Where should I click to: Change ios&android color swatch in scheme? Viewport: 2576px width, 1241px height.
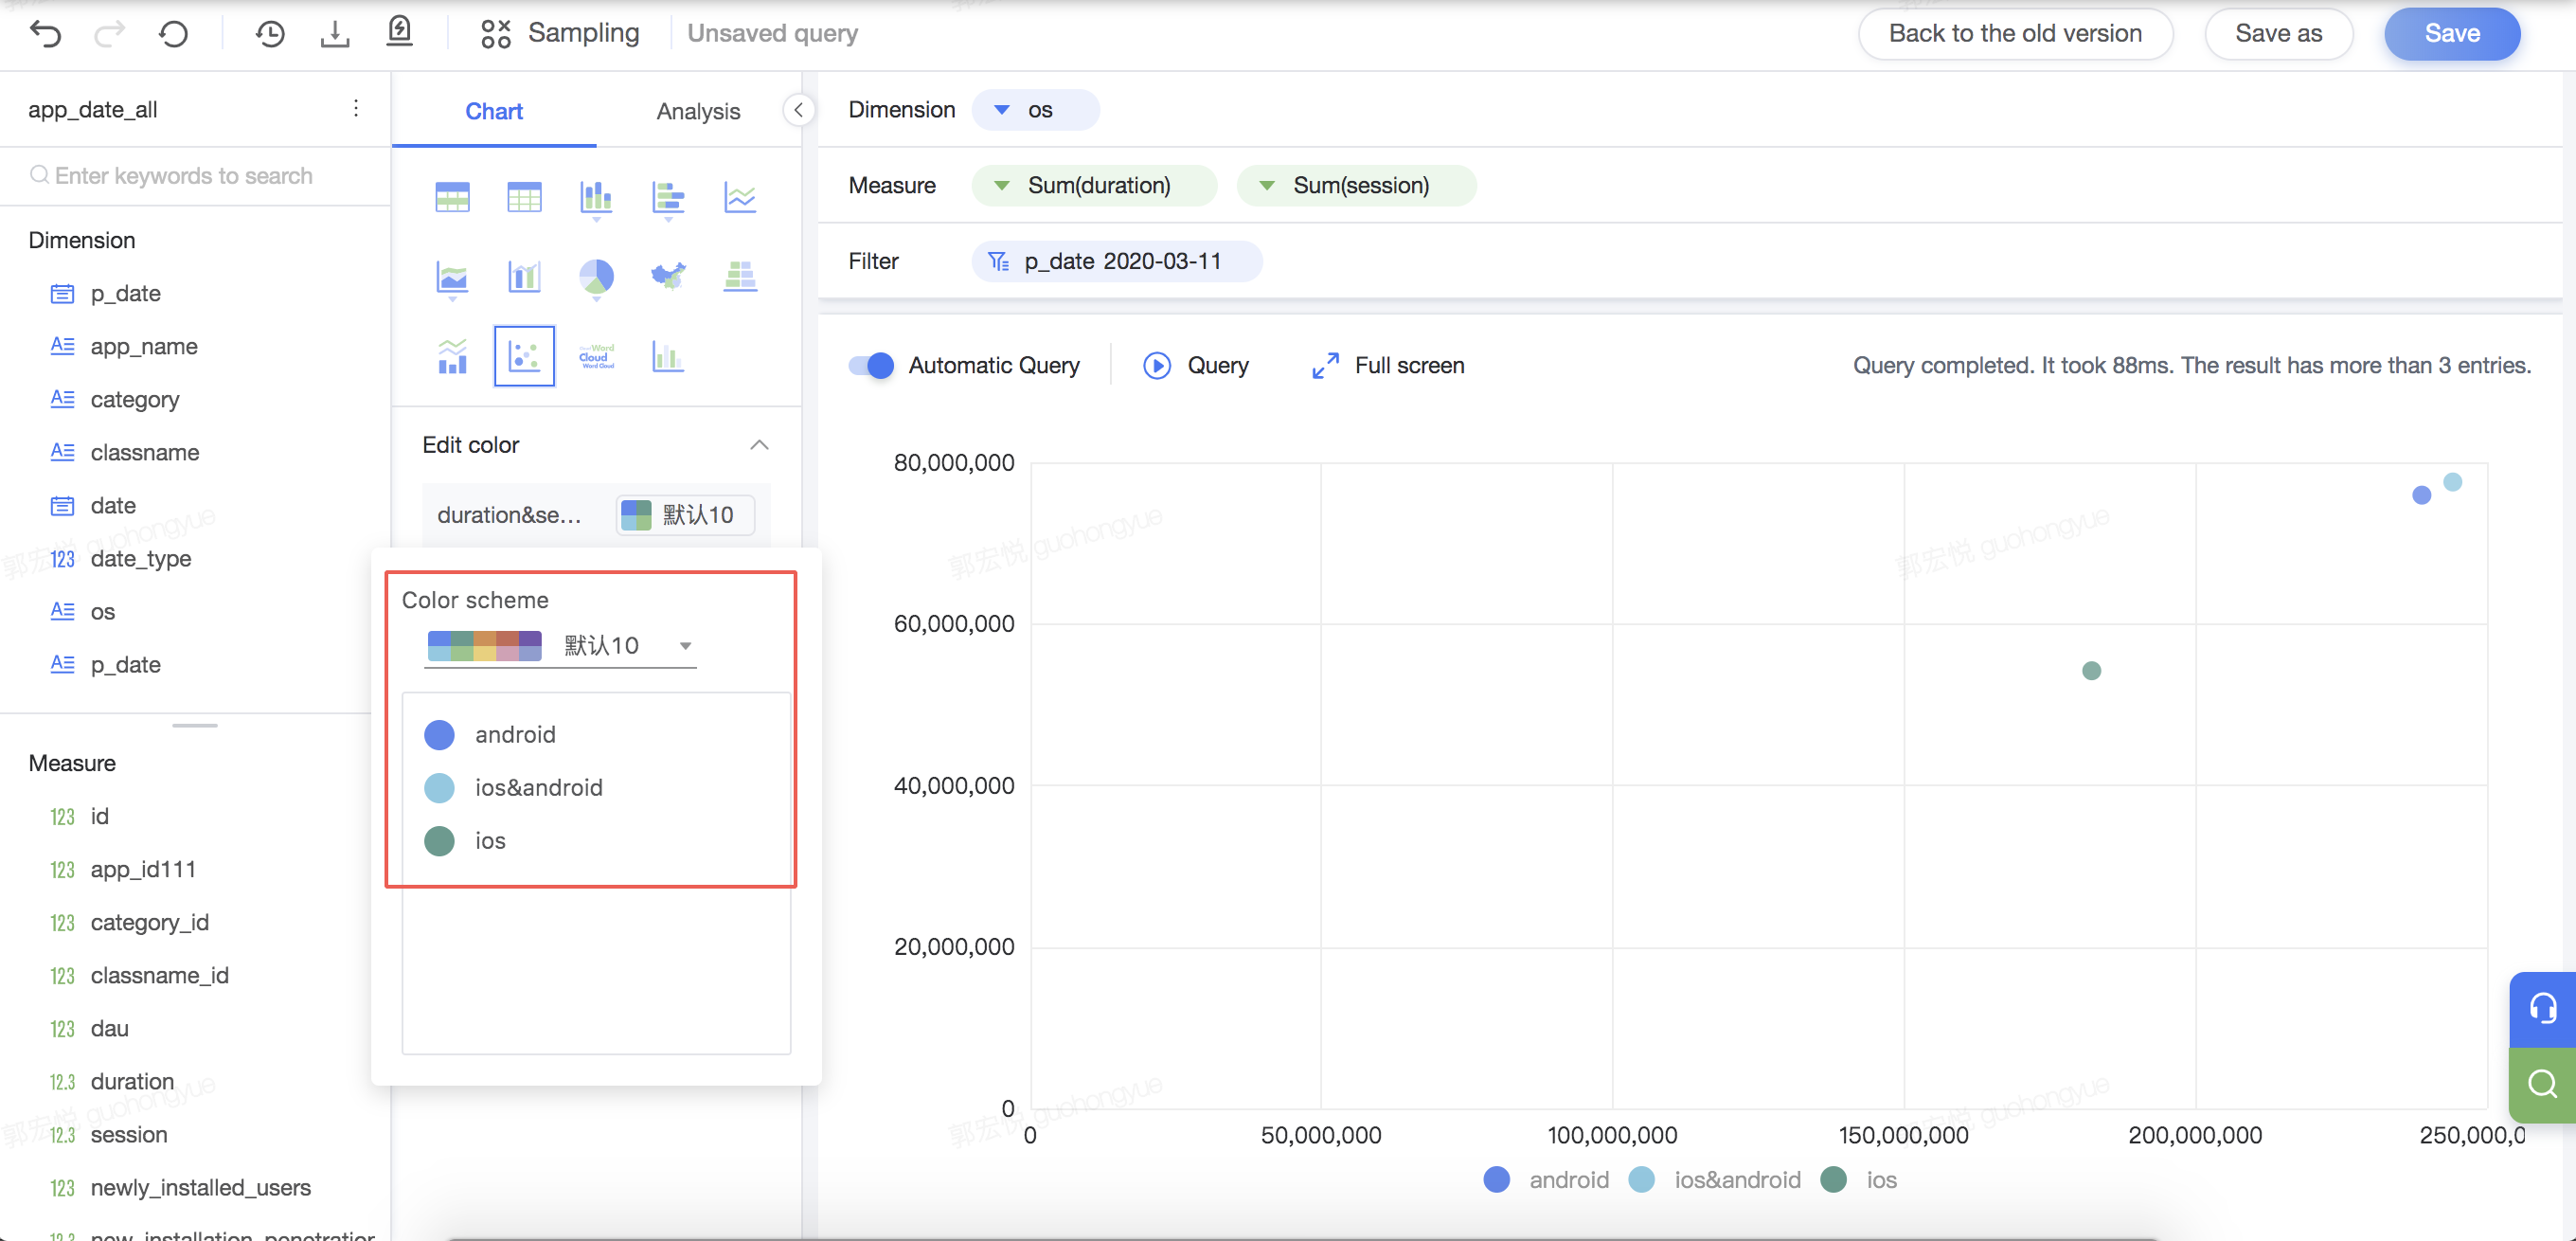coord(439,788)
